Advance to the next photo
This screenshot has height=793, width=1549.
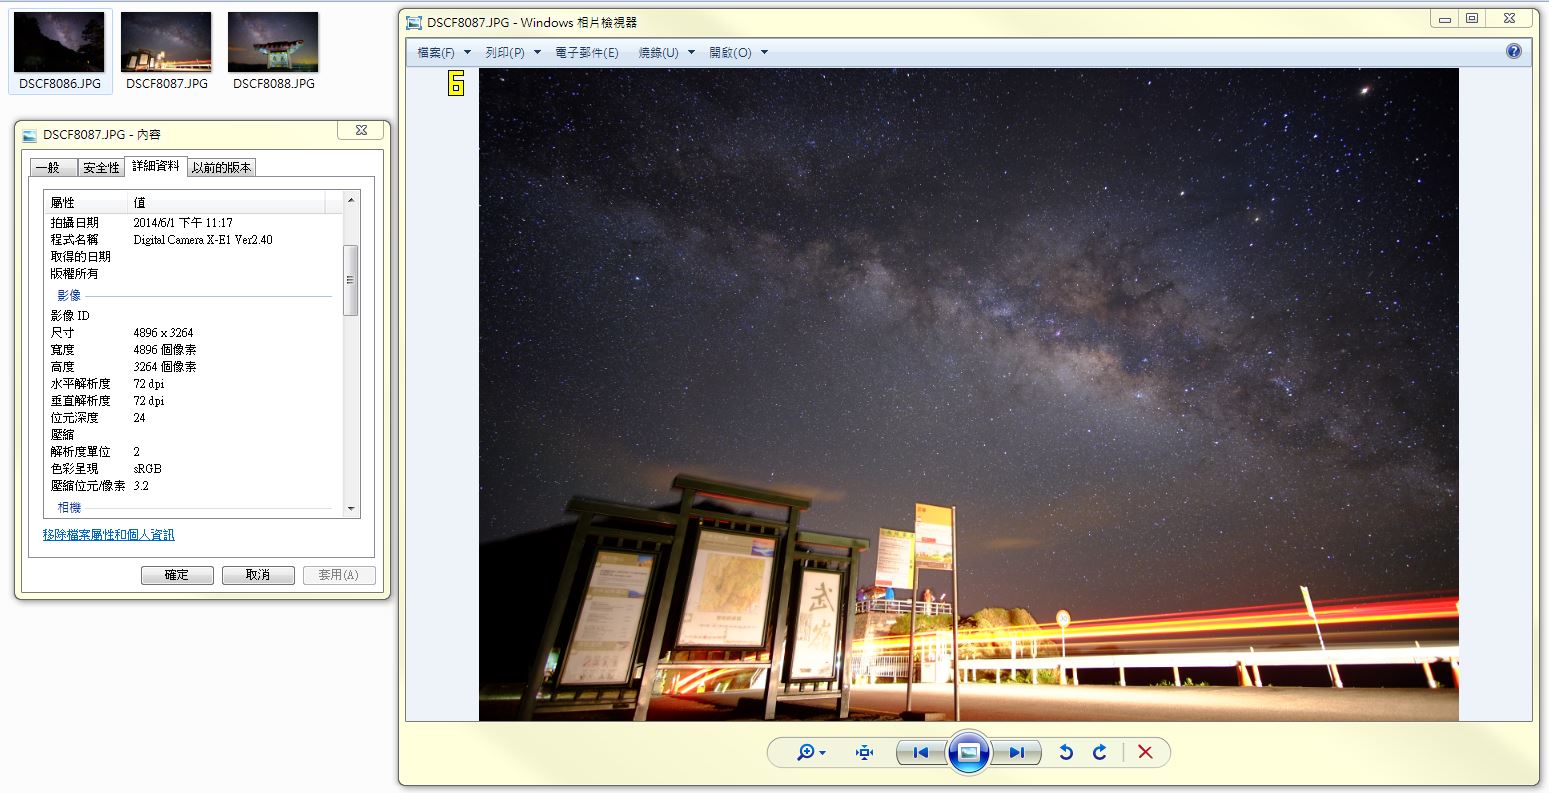(1016, 753)
